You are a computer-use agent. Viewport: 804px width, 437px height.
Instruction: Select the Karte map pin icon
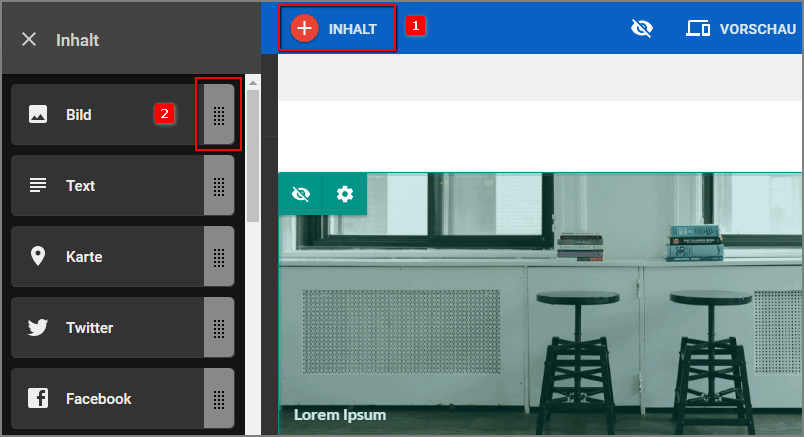pos(38,256)
